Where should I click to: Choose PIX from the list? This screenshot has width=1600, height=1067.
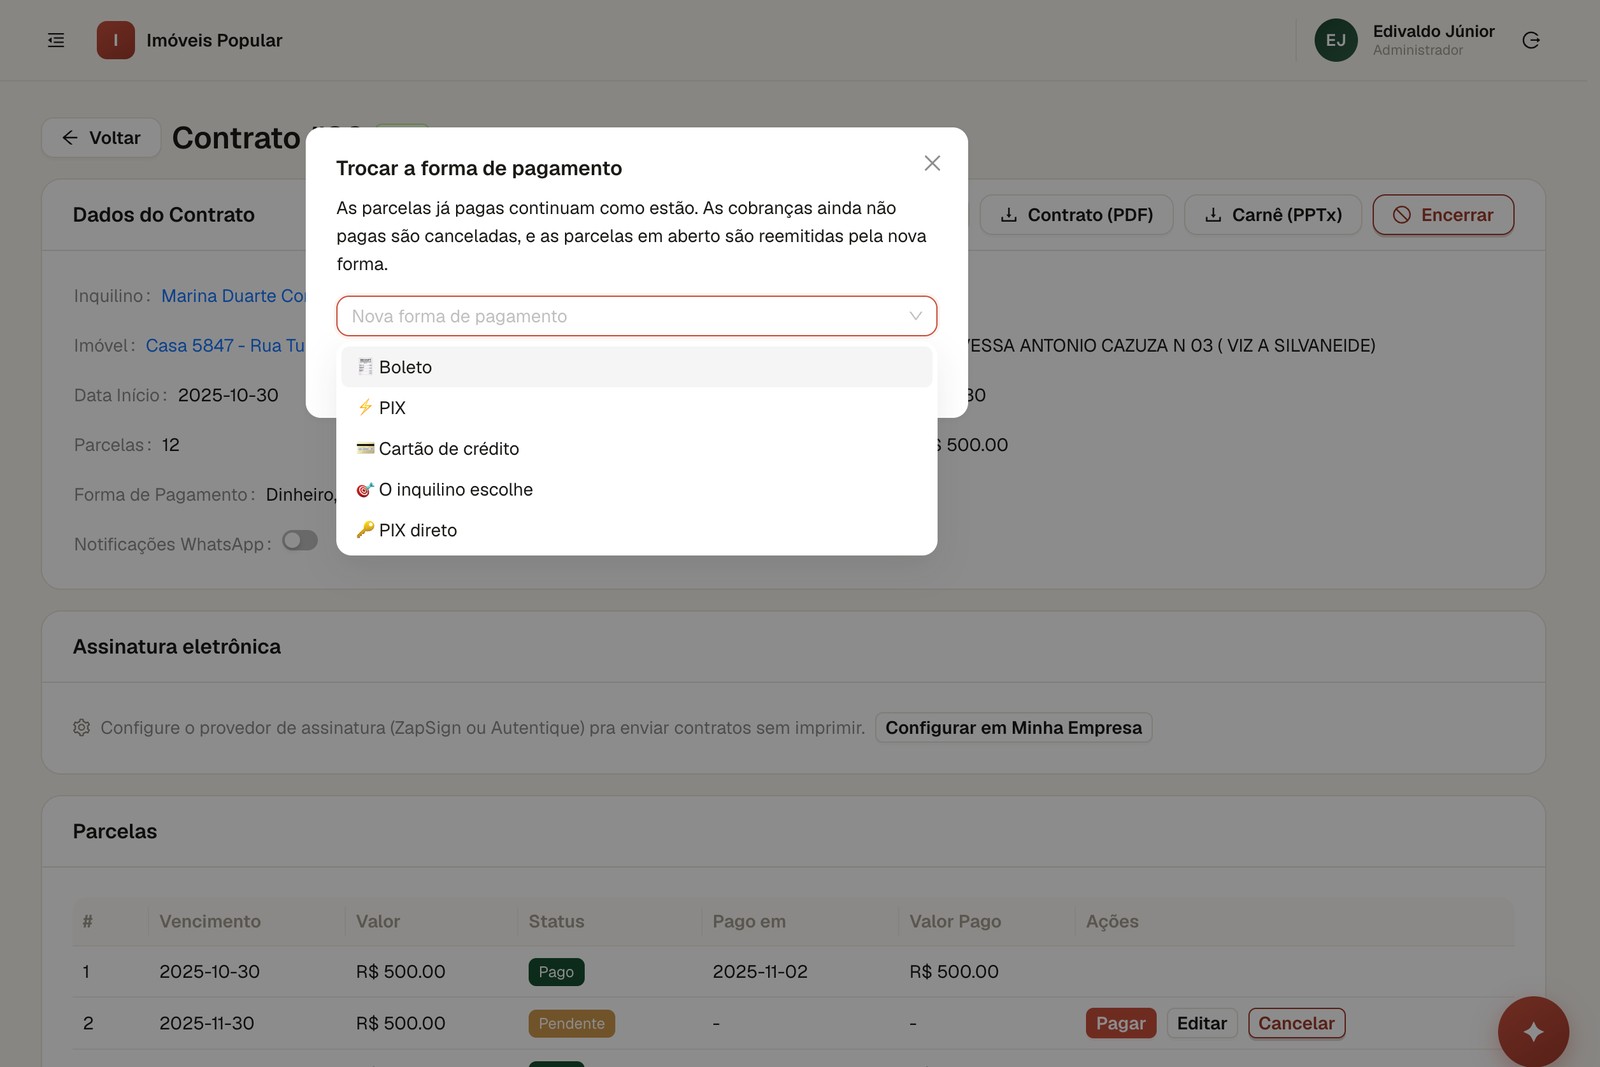[636, 408]
